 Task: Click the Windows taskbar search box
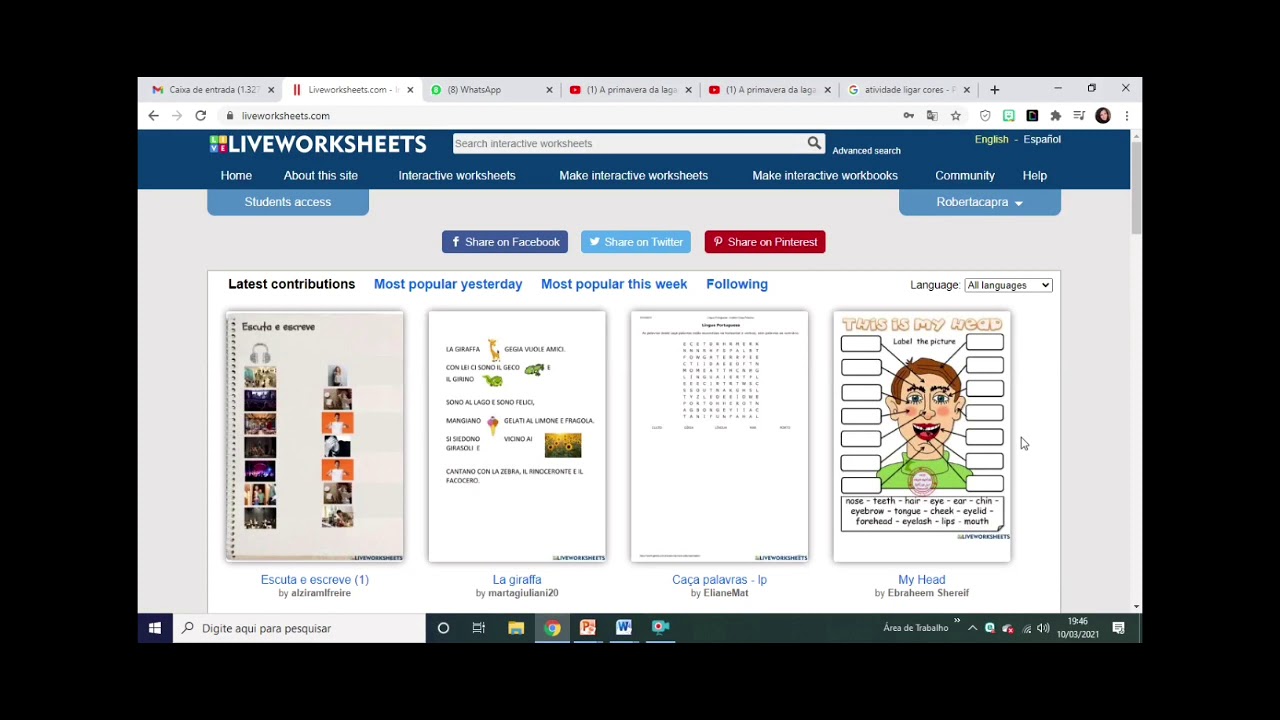(299, 628)
